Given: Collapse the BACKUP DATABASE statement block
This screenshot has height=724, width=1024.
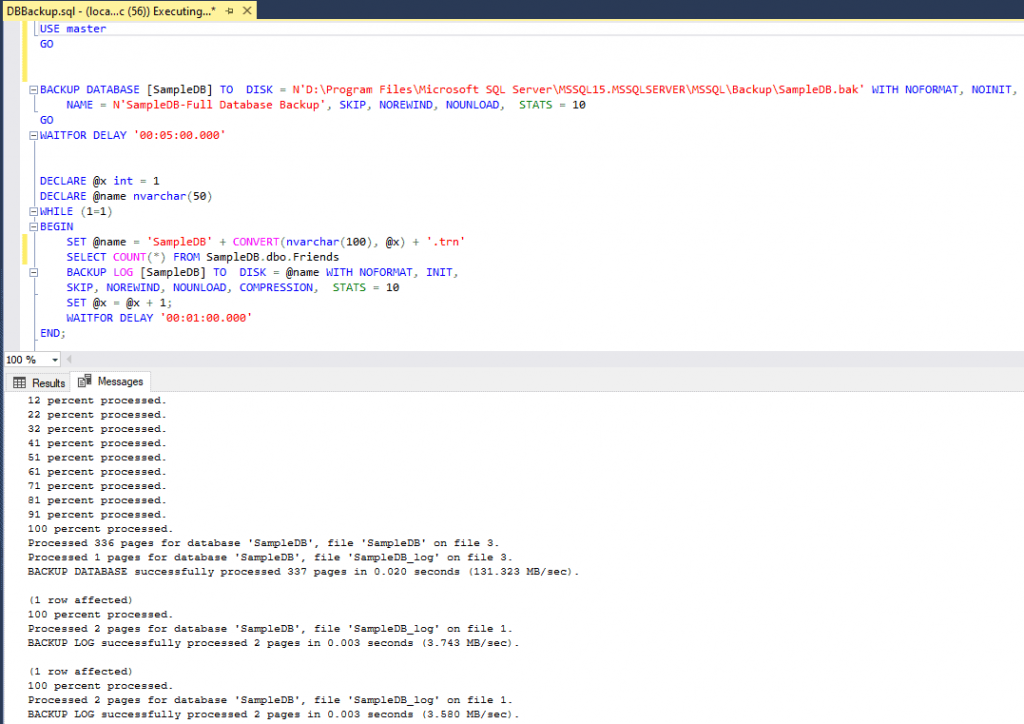Looking at the screenshot, I should point(34,90).
